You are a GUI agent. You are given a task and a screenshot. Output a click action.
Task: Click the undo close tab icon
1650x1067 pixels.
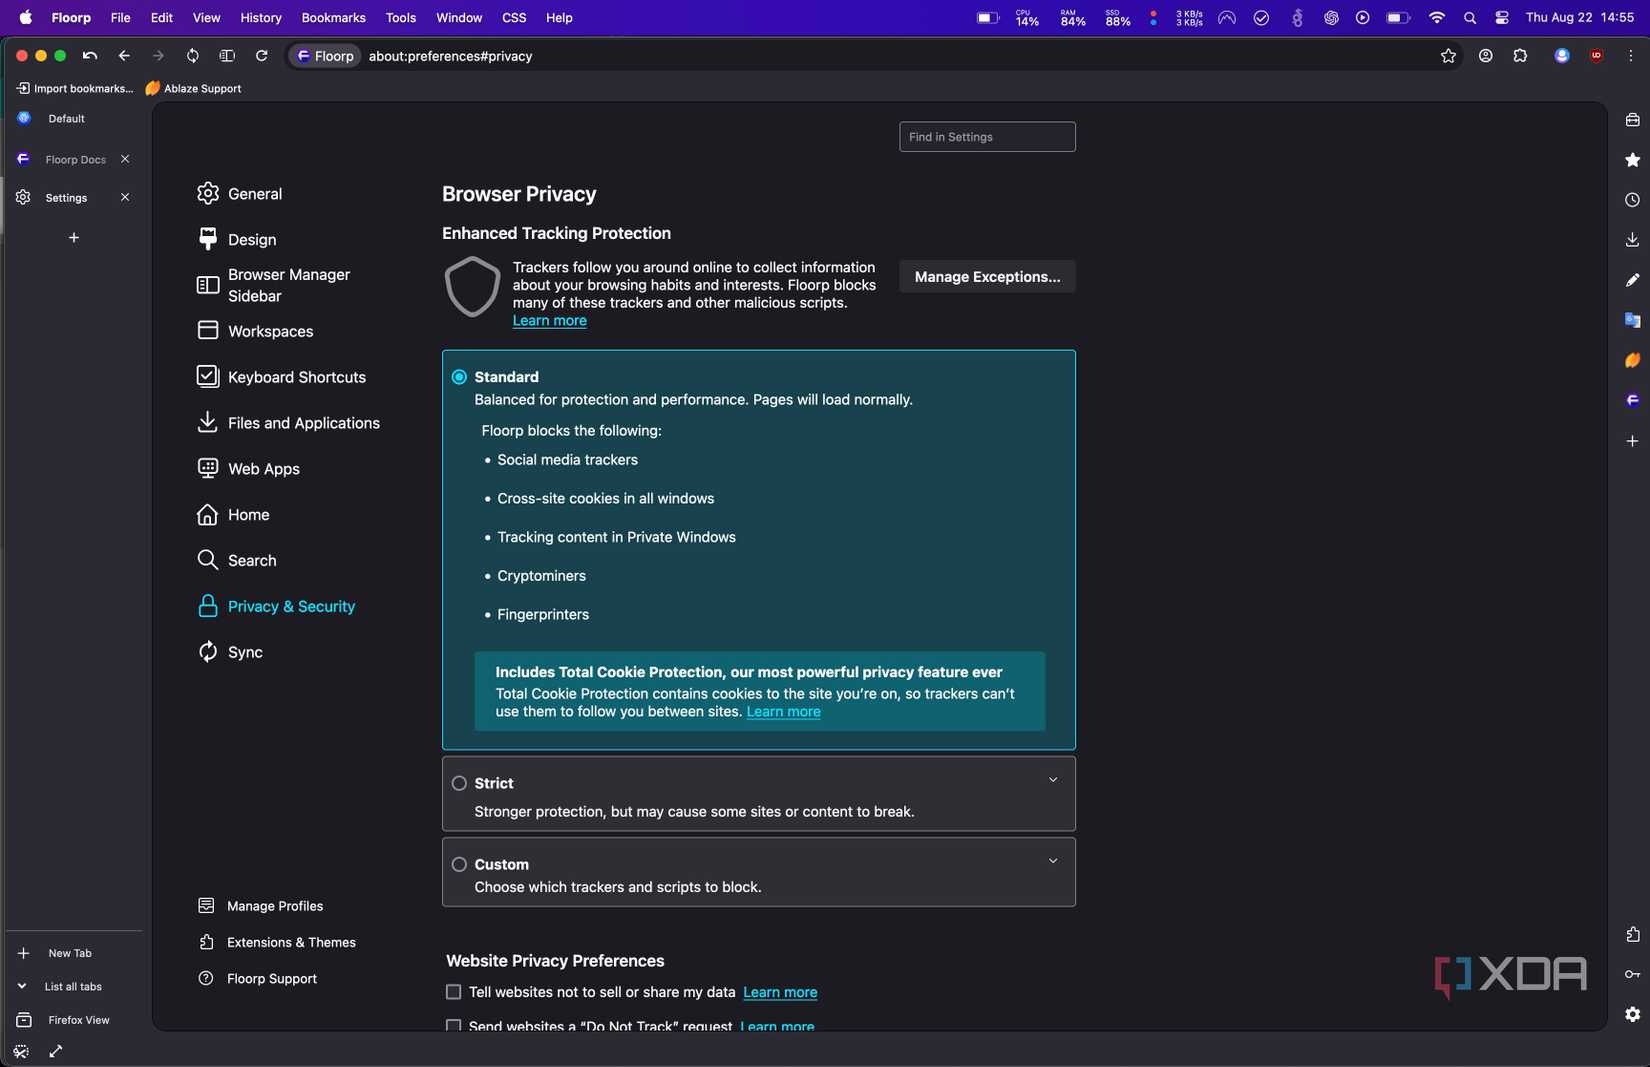(90, 56)
